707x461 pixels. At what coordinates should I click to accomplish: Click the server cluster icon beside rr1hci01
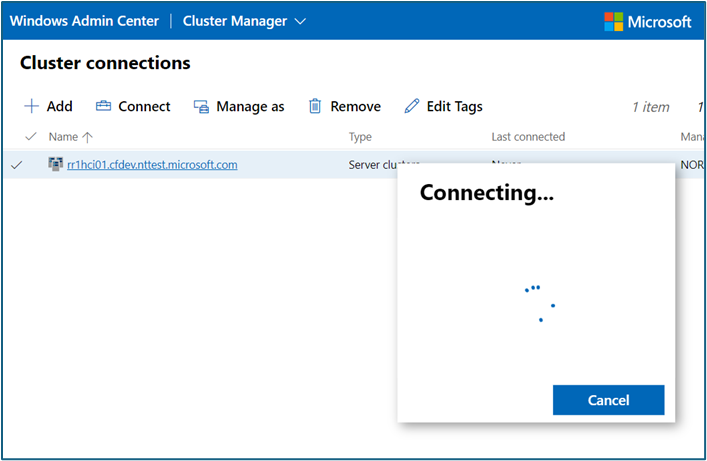click(55, 164)
